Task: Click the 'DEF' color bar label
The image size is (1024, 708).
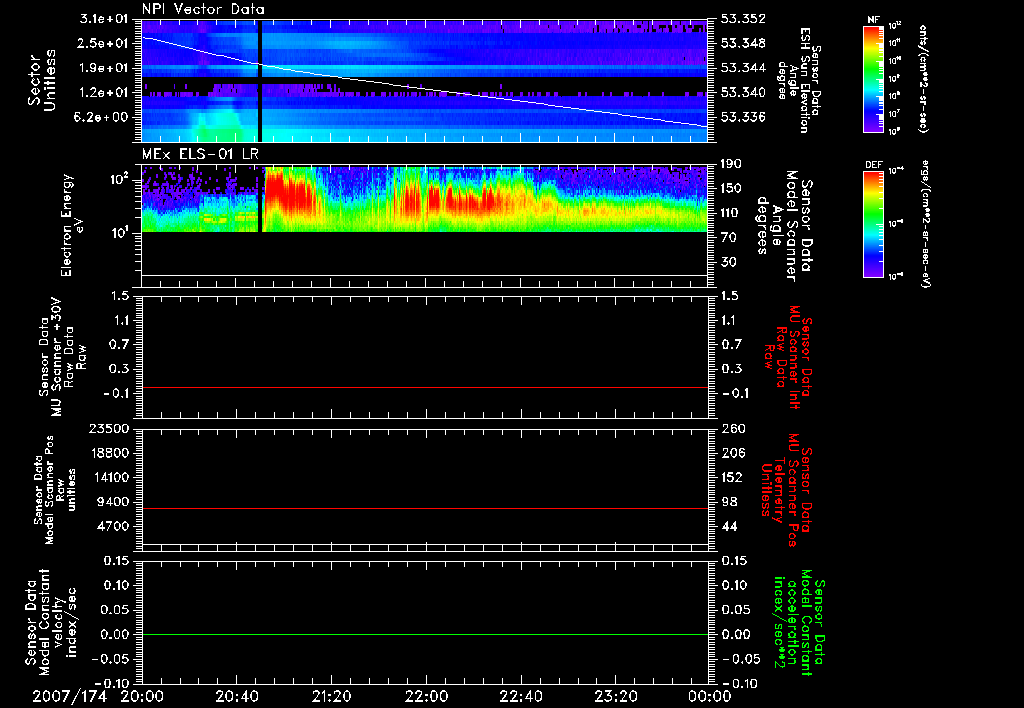Action: pyautogui.click(x=873, y=165)
